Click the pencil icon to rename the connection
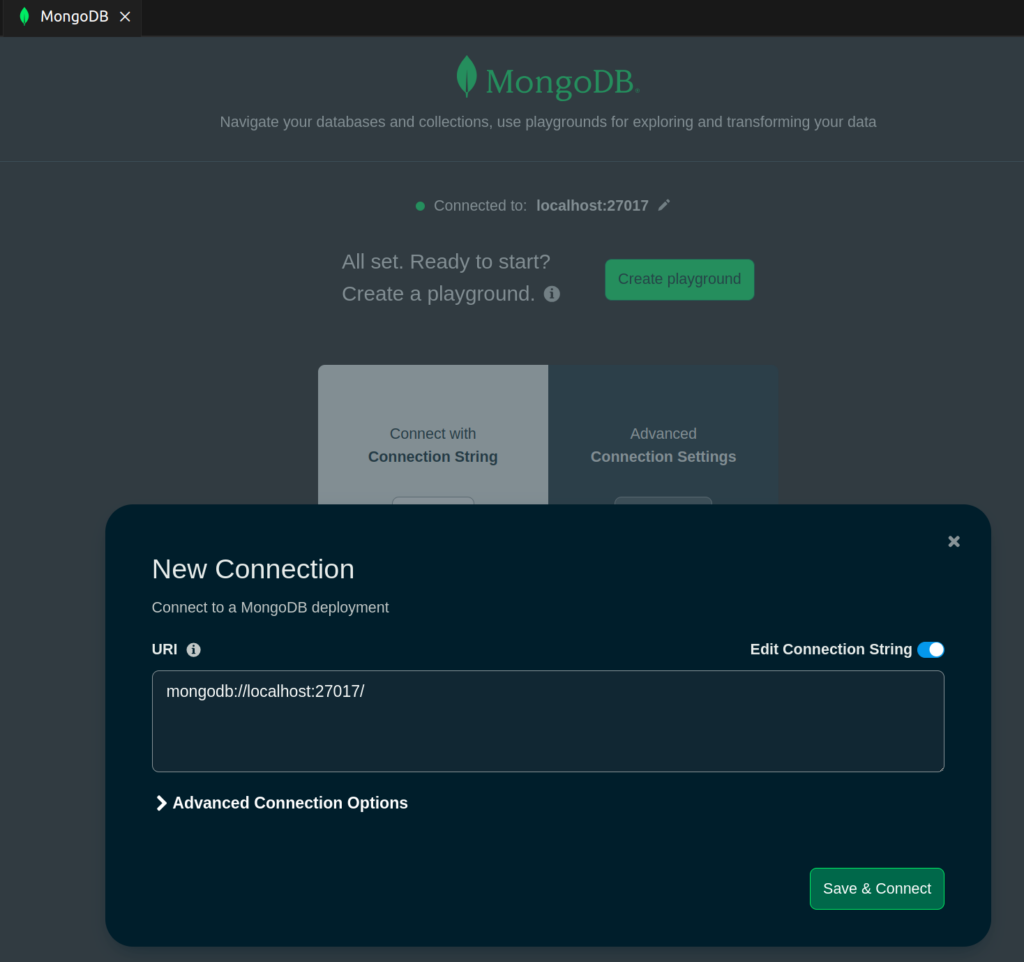Screen dimensions: 1024x962 pos(665,205)
